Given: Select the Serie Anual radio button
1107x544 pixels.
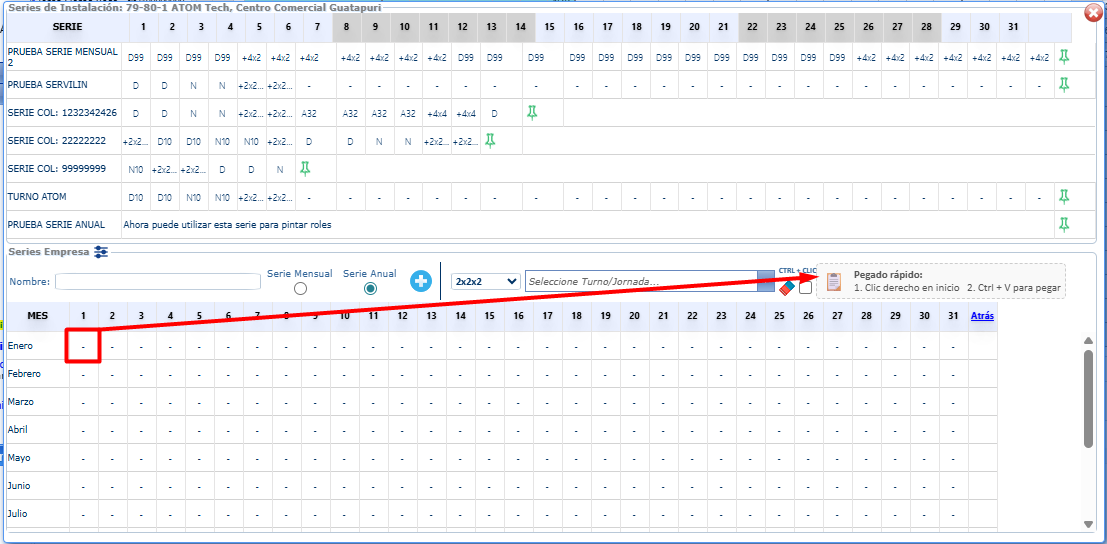Looking at the screenshot, I should (x=370, y=289).
